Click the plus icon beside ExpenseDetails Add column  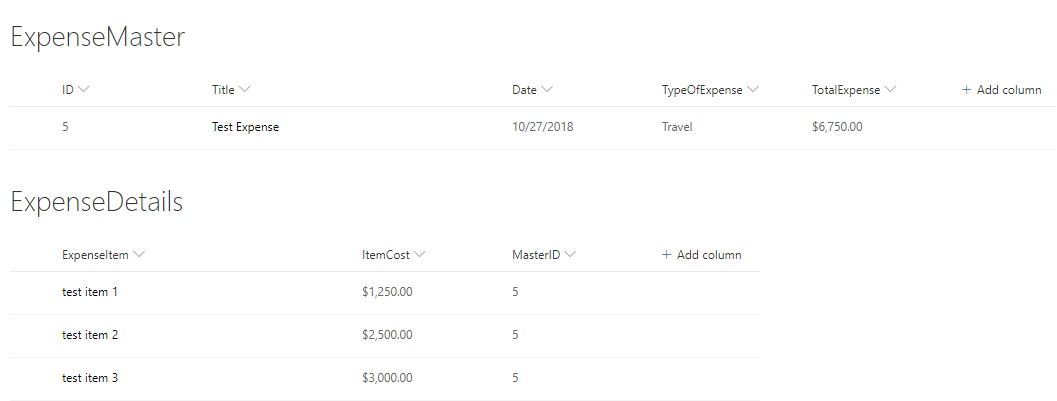pos(666,255)
